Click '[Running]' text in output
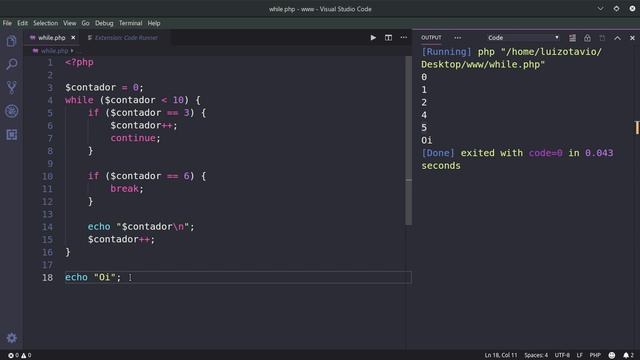 [446, 52]
